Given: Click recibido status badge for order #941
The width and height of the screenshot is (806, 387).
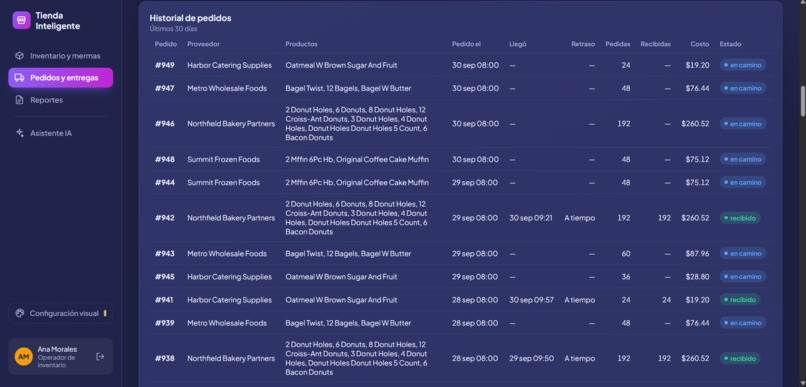Looking at the screenshot, I should point(740,300).
